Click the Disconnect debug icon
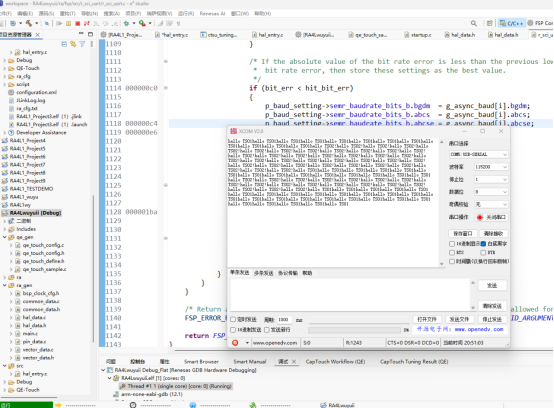The image size is (554, 408). point(87,23)
